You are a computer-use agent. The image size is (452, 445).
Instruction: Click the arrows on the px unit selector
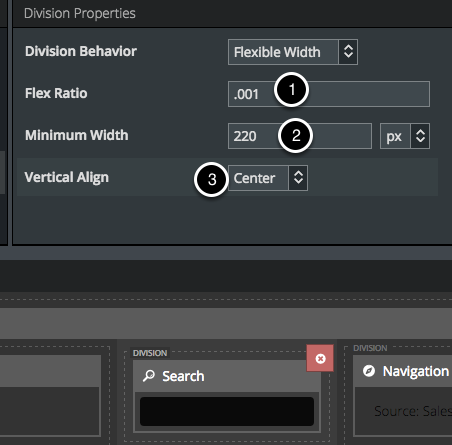[420, 136]
